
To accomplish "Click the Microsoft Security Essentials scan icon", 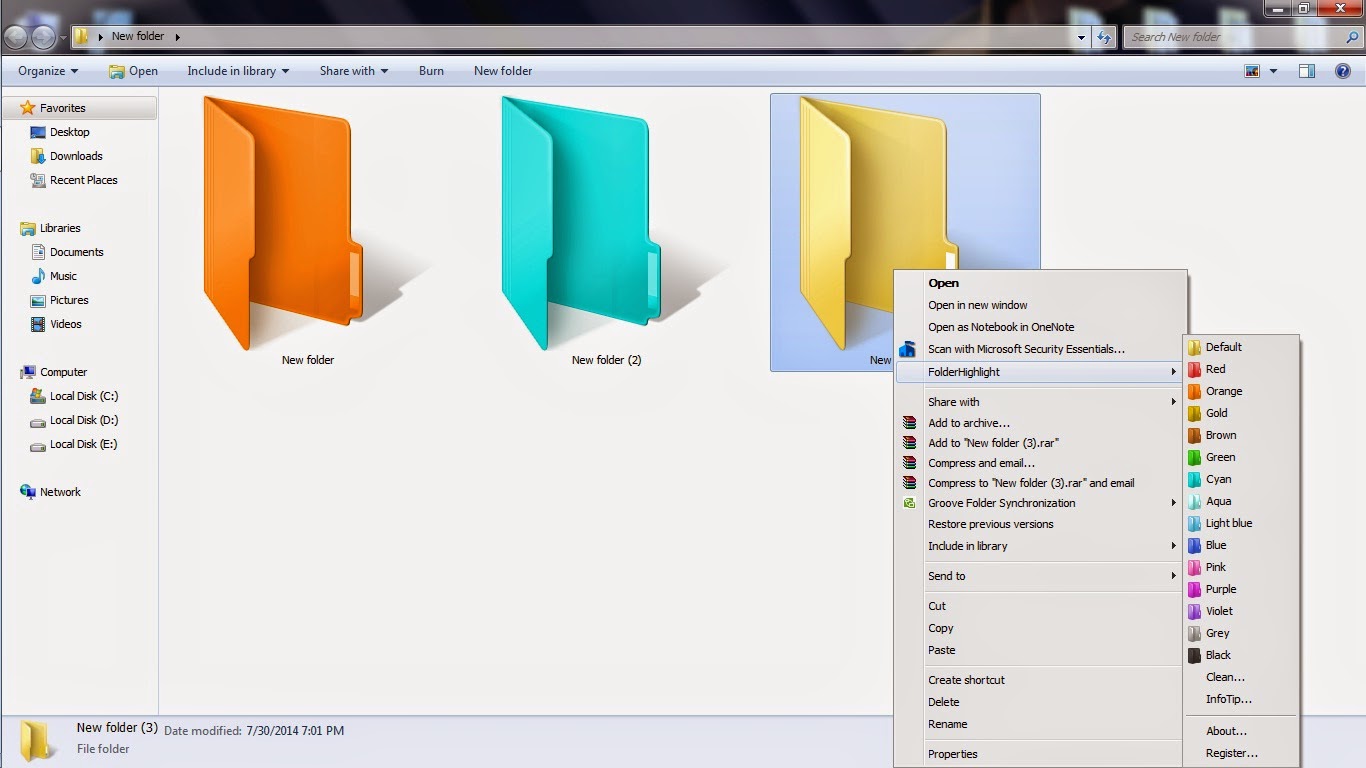I will click(x=910, y=349).
